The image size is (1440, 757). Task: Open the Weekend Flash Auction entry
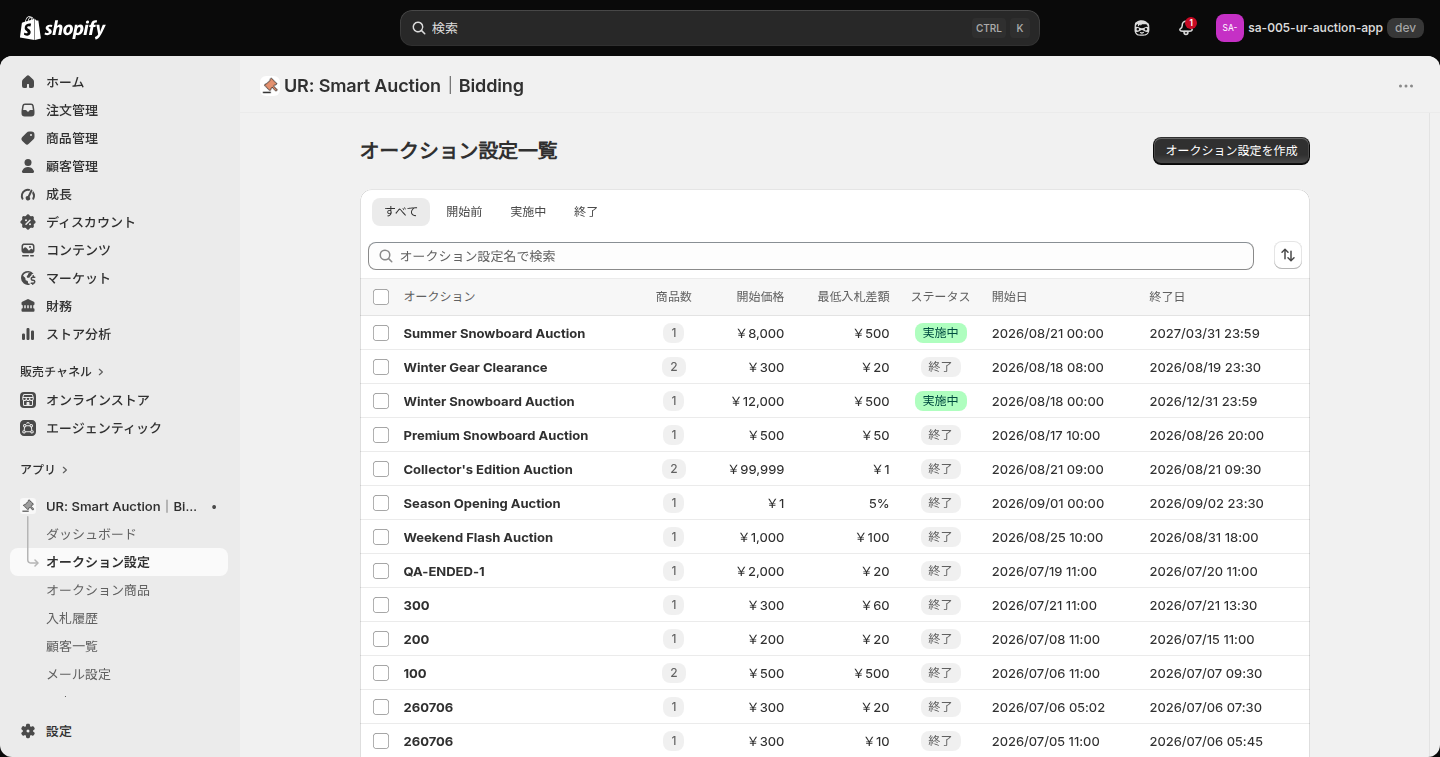(478, 537)
